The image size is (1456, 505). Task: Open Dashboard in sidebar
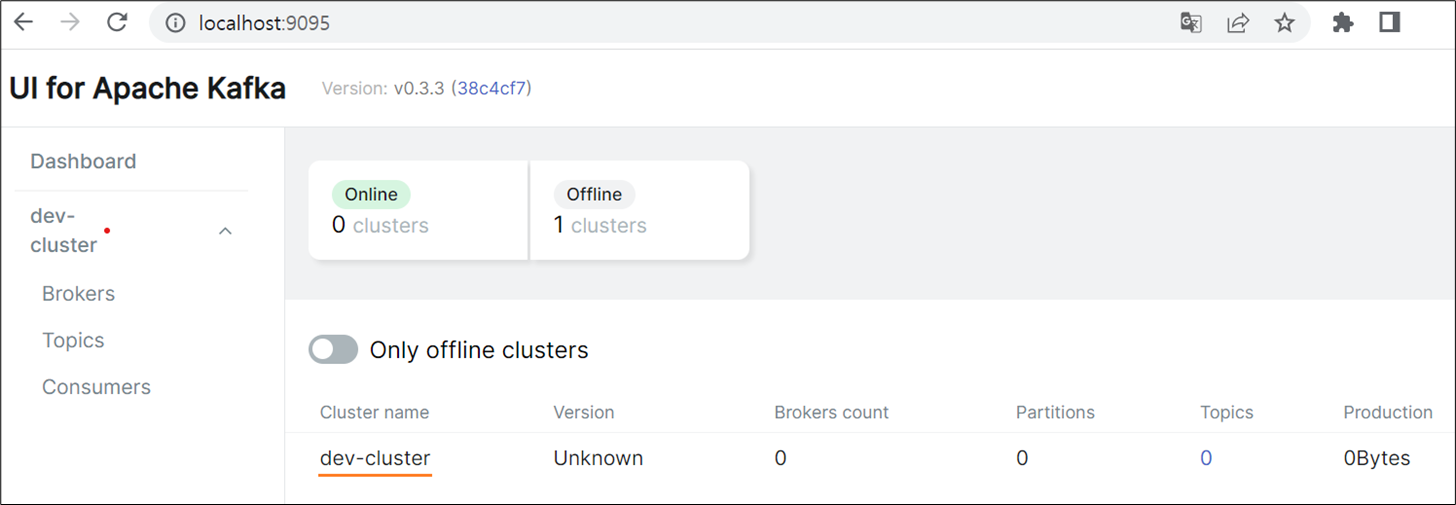coord(83,161)
